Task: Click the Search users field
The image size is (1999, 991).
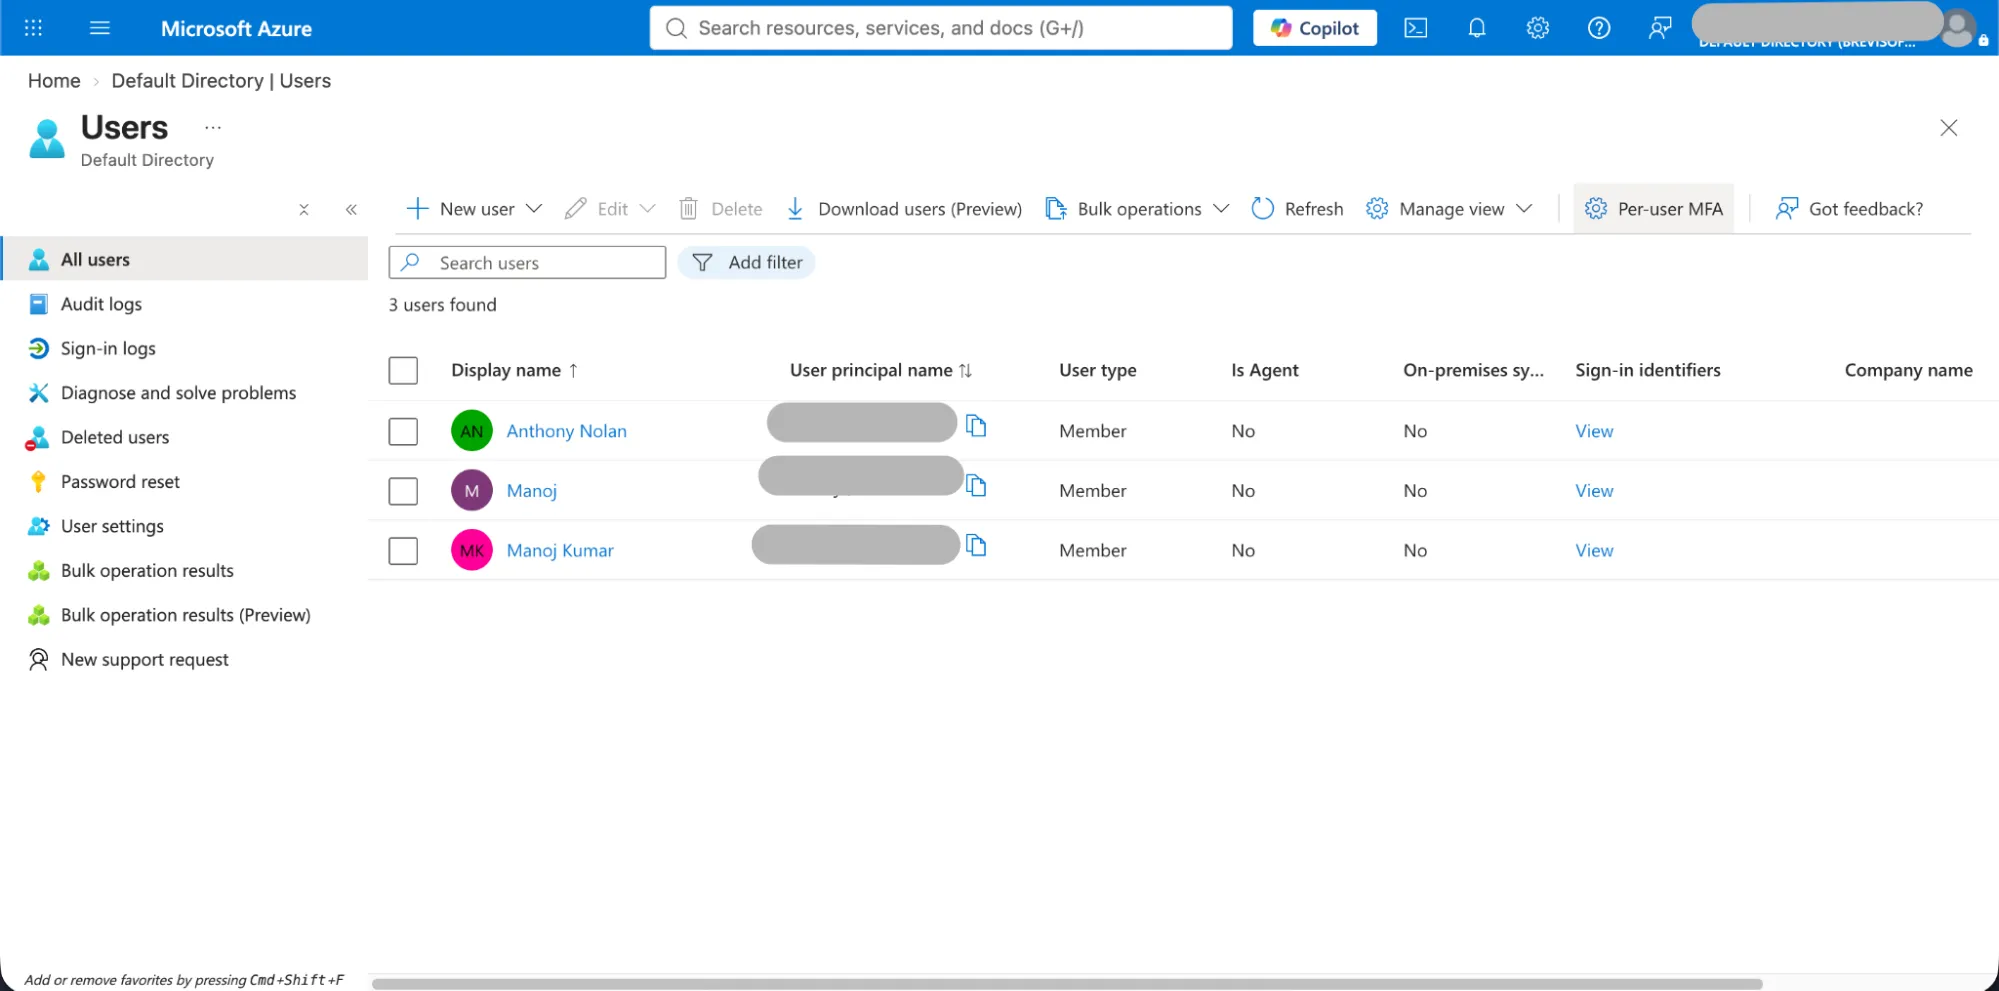Action: [x=527, y=262]
